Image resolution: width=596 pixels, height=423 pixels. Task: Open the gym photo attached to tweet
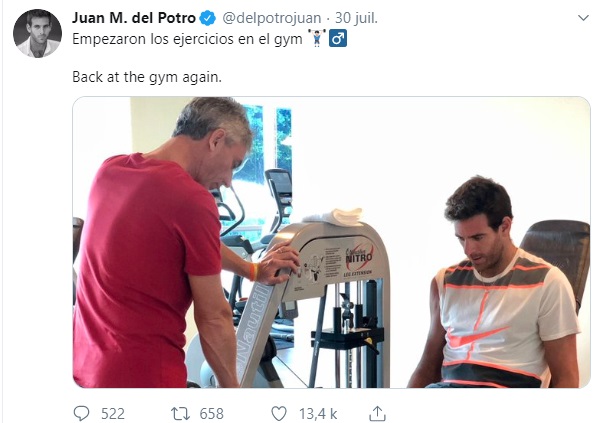point(331,242)
